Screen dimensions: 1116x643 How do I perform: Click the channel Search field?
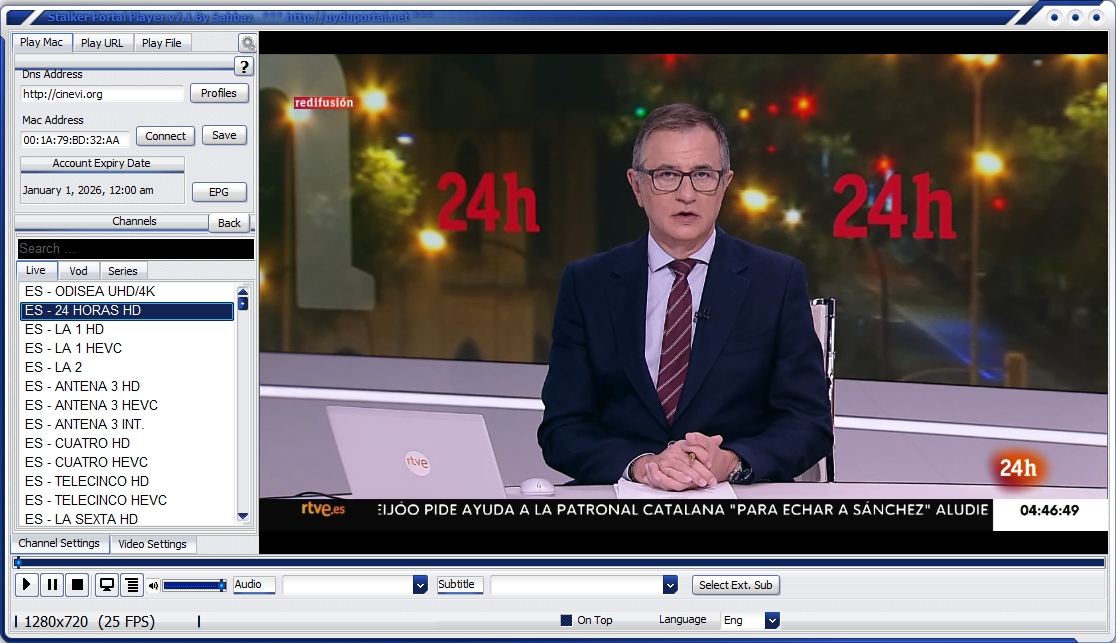[x=135, y=249]
